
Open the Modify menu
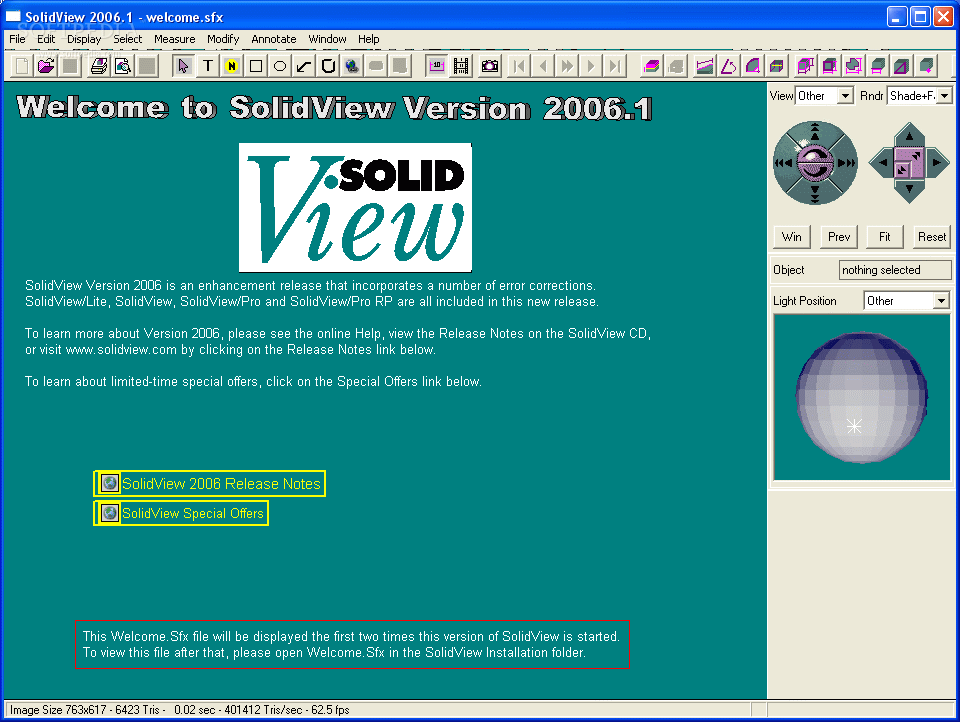coord(223,39)
